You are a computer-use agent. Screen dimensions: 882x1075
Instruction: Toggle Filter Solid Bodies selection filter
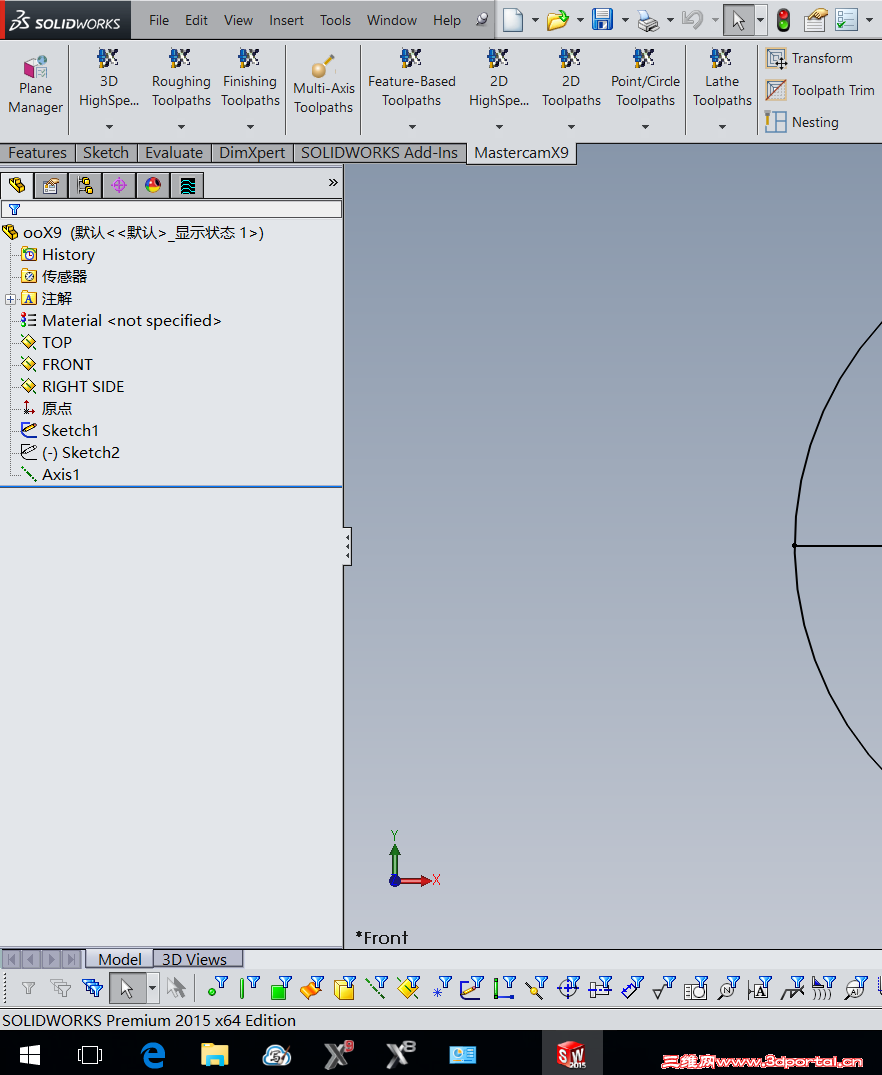pyautogui.click(x=345, y=987)
